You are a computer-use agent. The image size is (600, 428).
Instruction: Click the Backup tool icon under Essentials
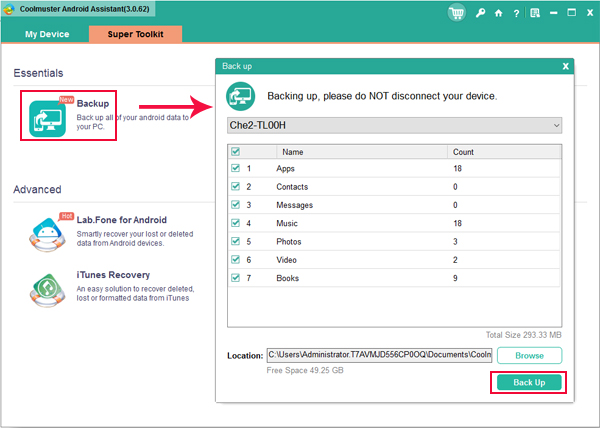click(47, 119)
